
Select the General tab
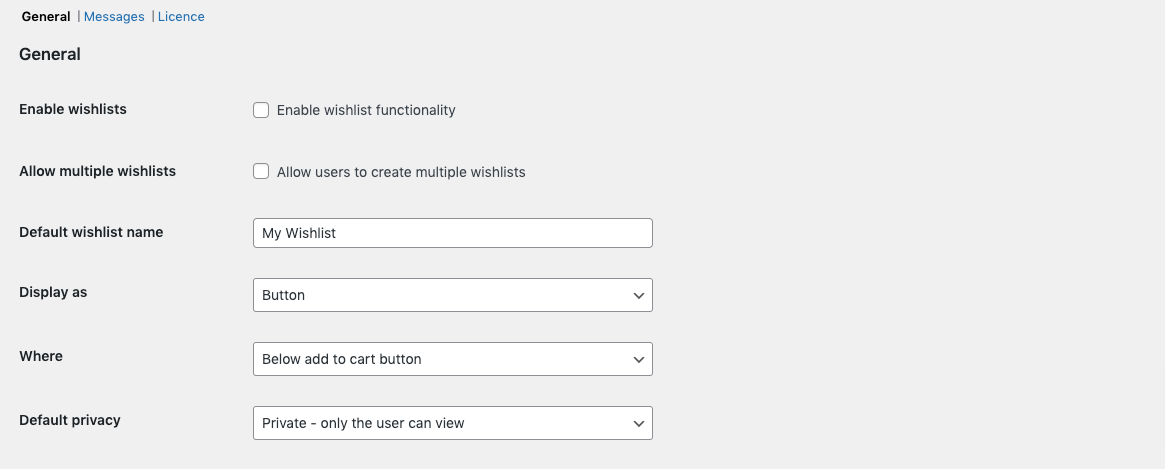(x=46, y=17)
